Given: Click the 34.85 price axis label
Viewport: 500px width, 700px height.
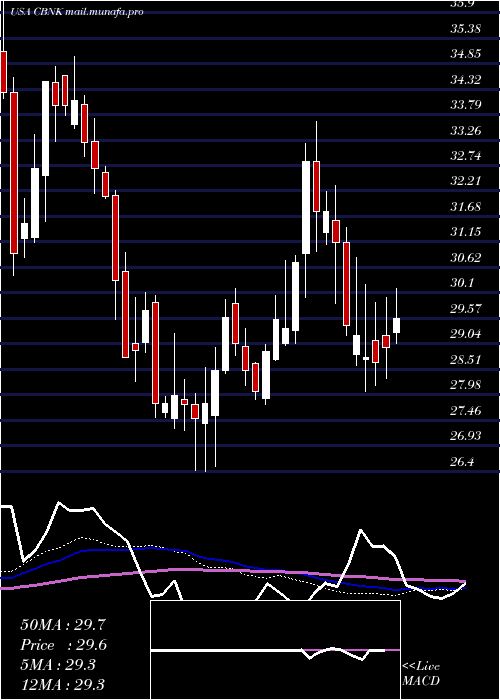Looking at the screenshot, I should click(466, 54).
